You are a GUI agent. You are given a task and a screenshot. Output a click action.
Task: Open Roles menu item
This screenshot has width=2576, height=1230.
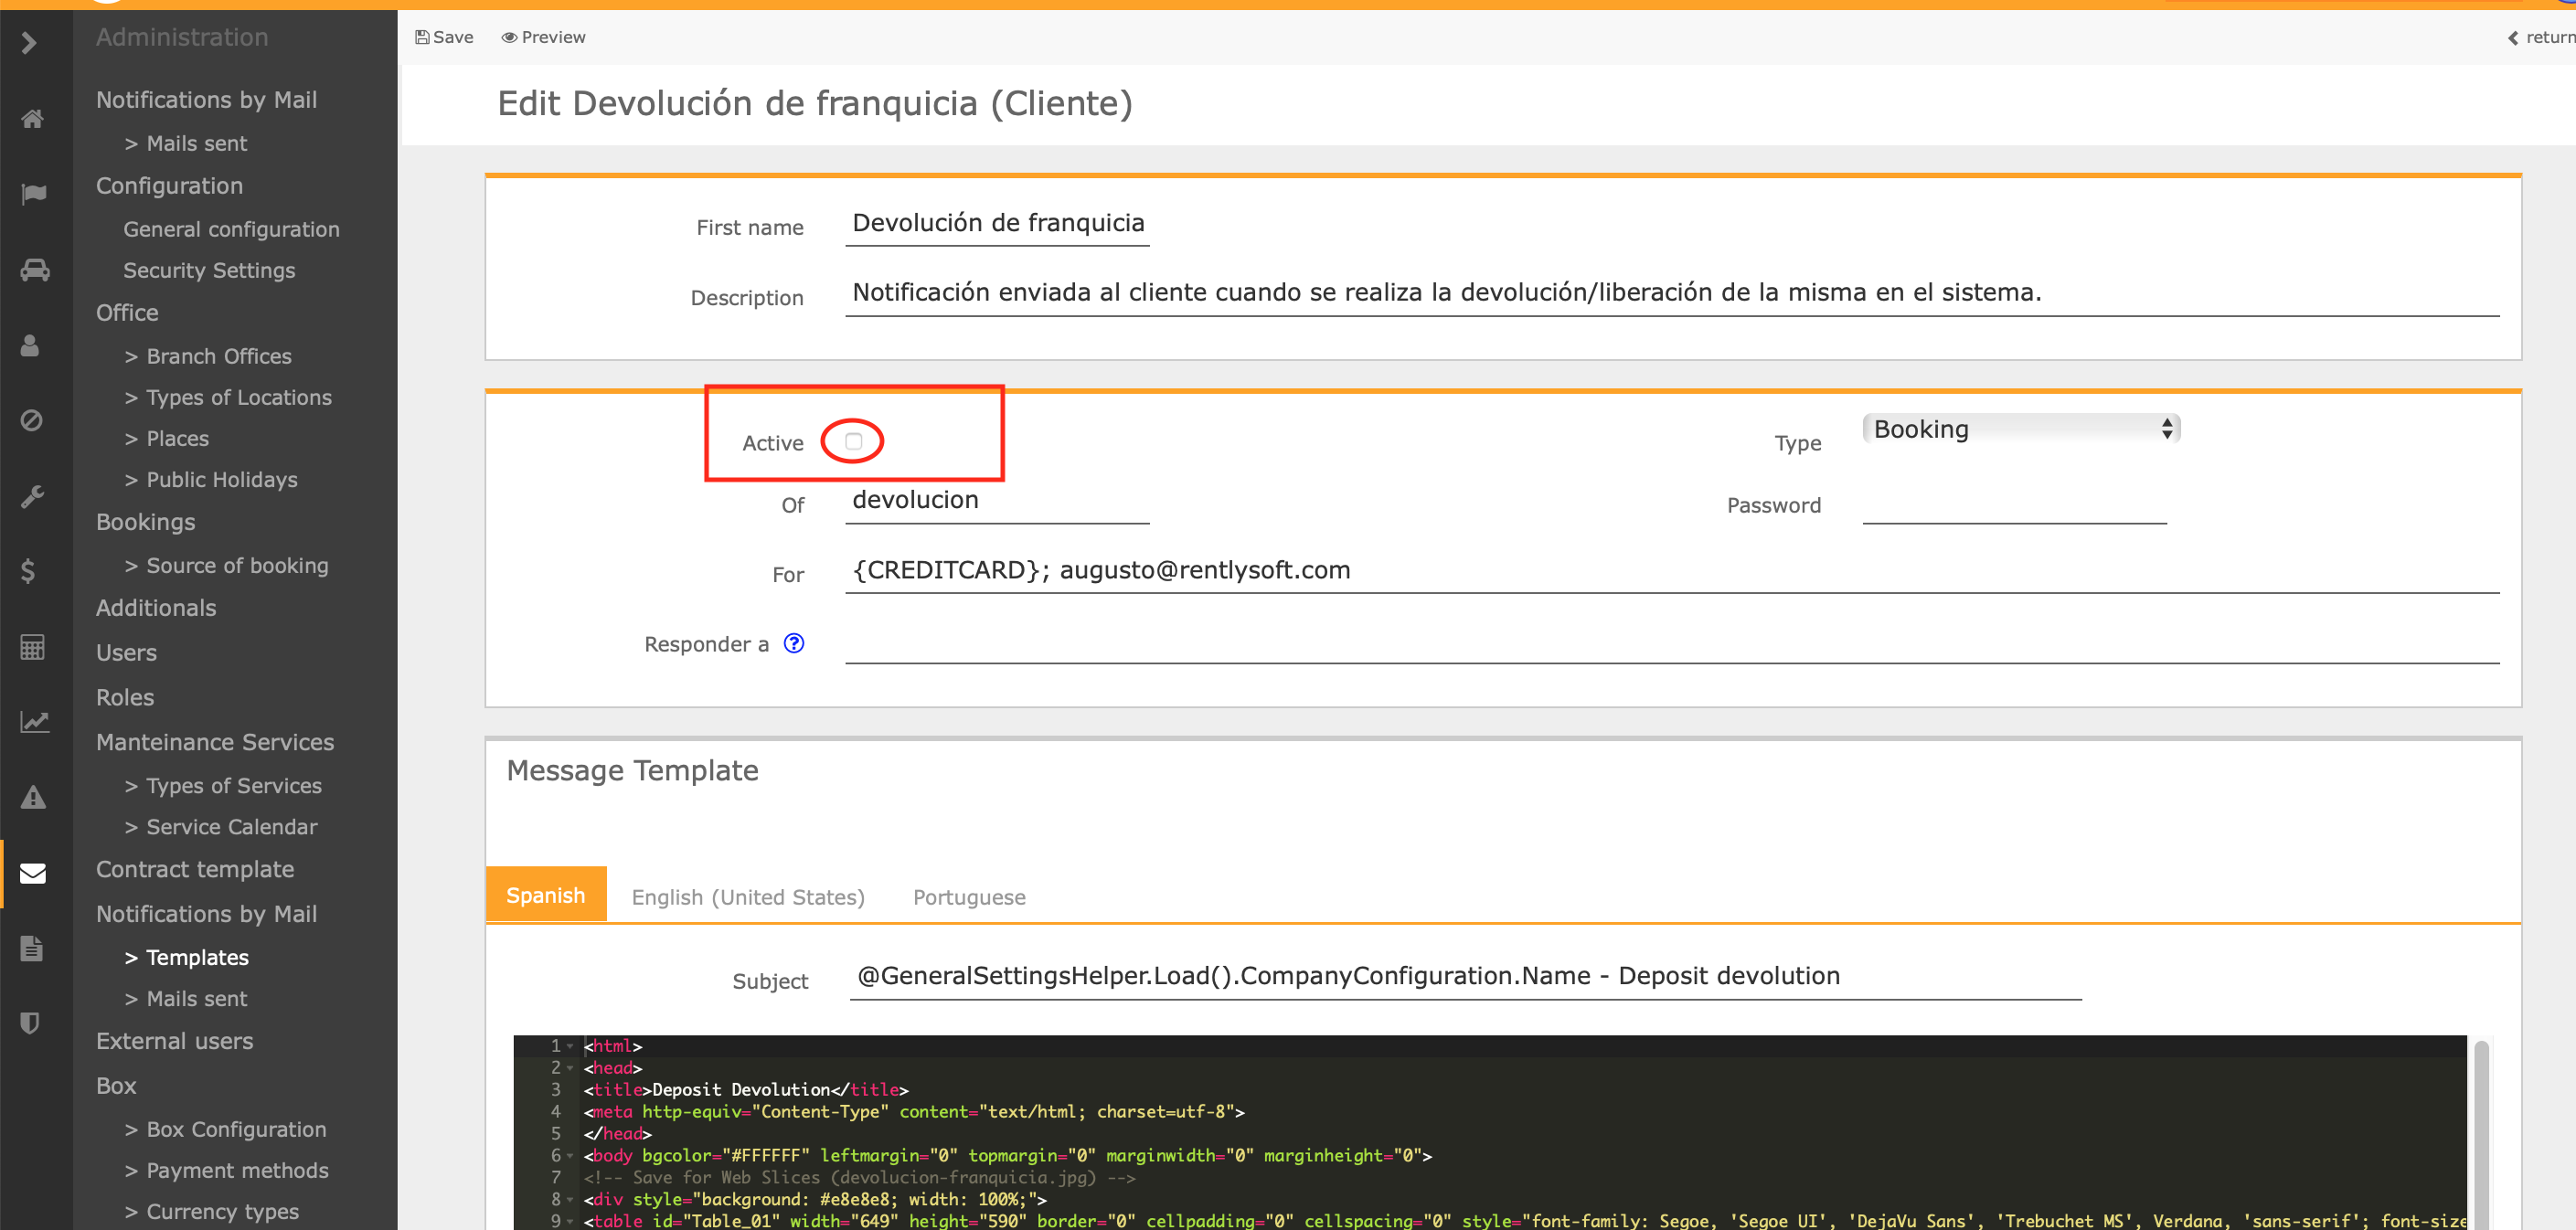point(125,697)
